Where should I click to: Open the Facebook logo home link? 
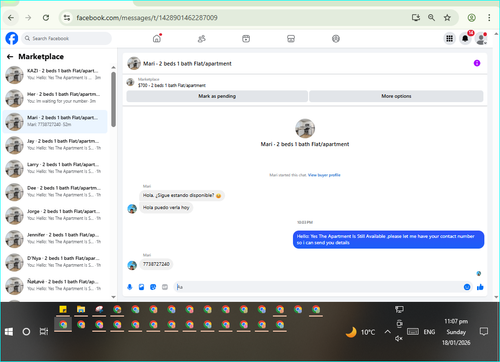[x=12, y=38]
